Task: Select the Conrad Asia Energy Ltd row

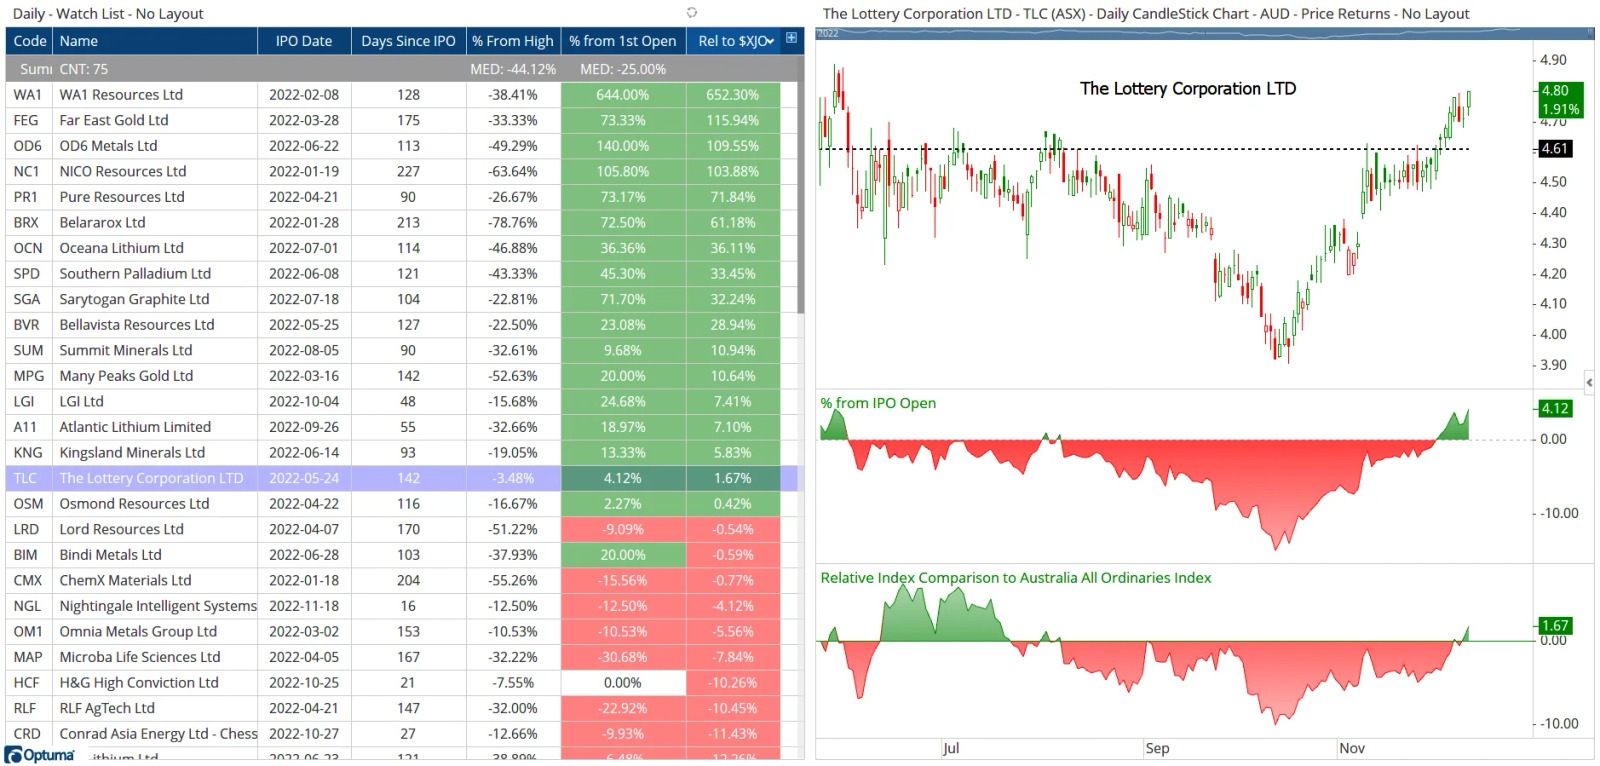Action: pyautogui.click(x=401, y=734)
